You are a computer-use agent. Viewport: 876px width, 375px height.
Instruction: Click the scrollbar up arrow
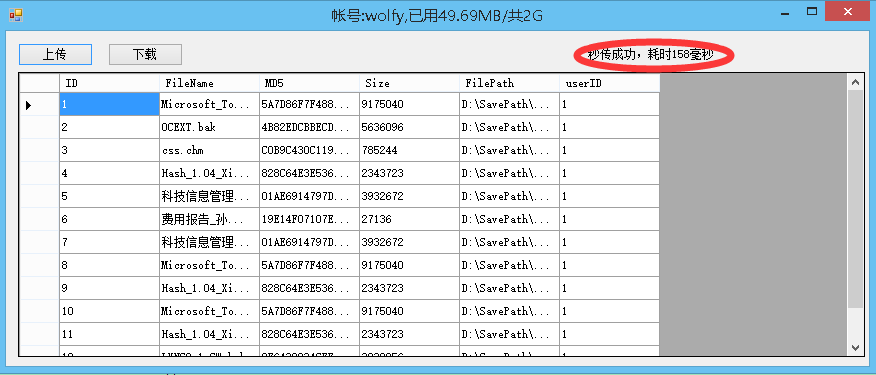[855, 82]
